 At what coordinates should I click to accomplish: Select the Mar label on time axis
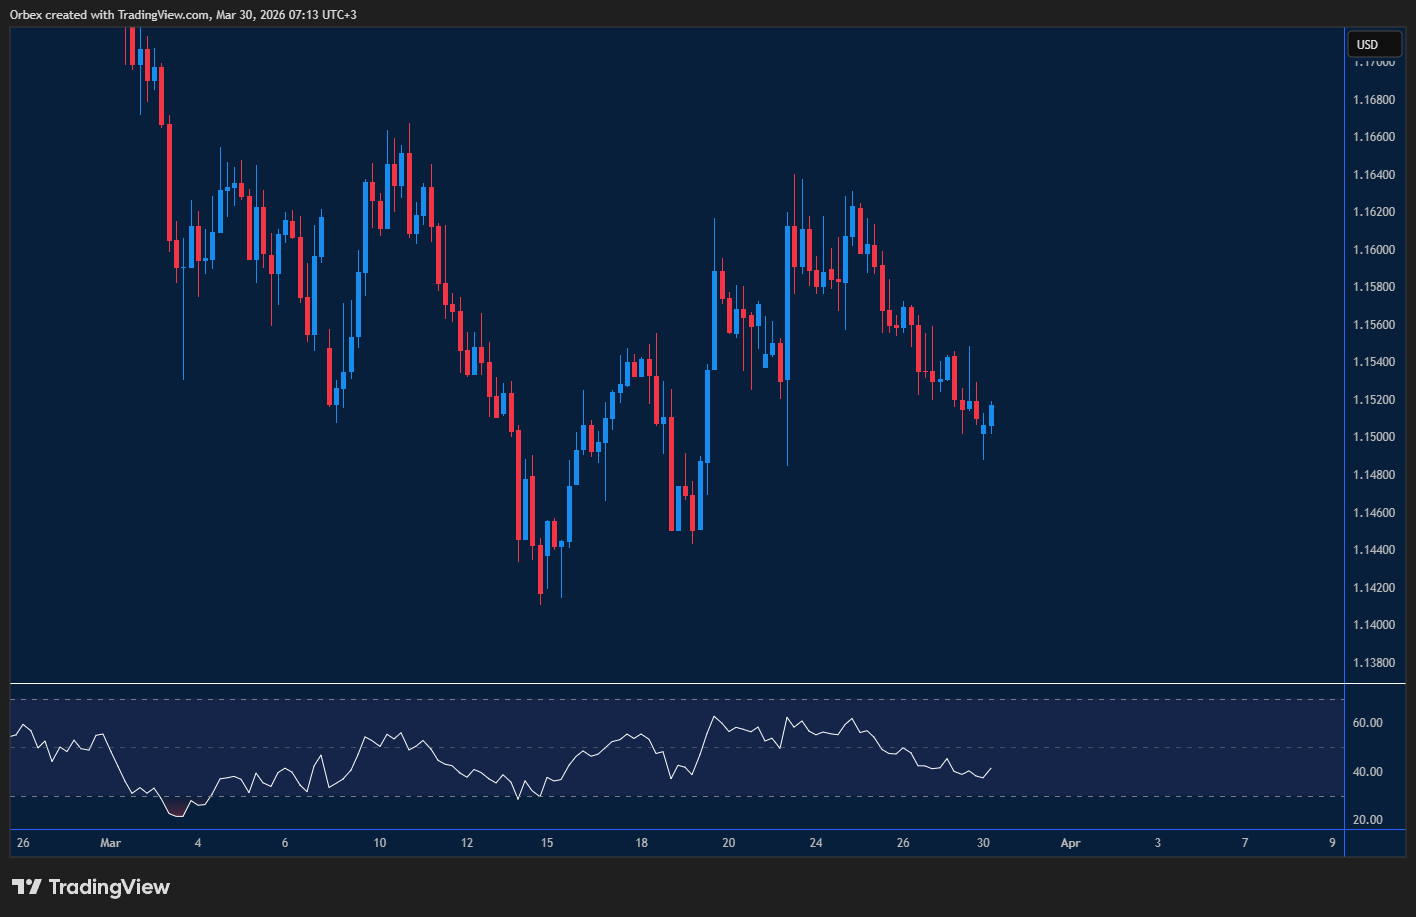point(110,843)
